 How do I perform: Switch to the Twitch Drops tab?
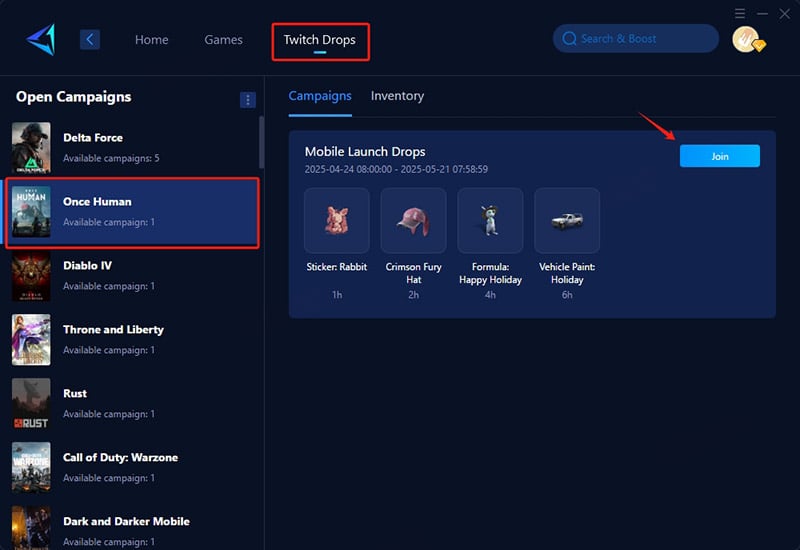click(x=320, y=40)
